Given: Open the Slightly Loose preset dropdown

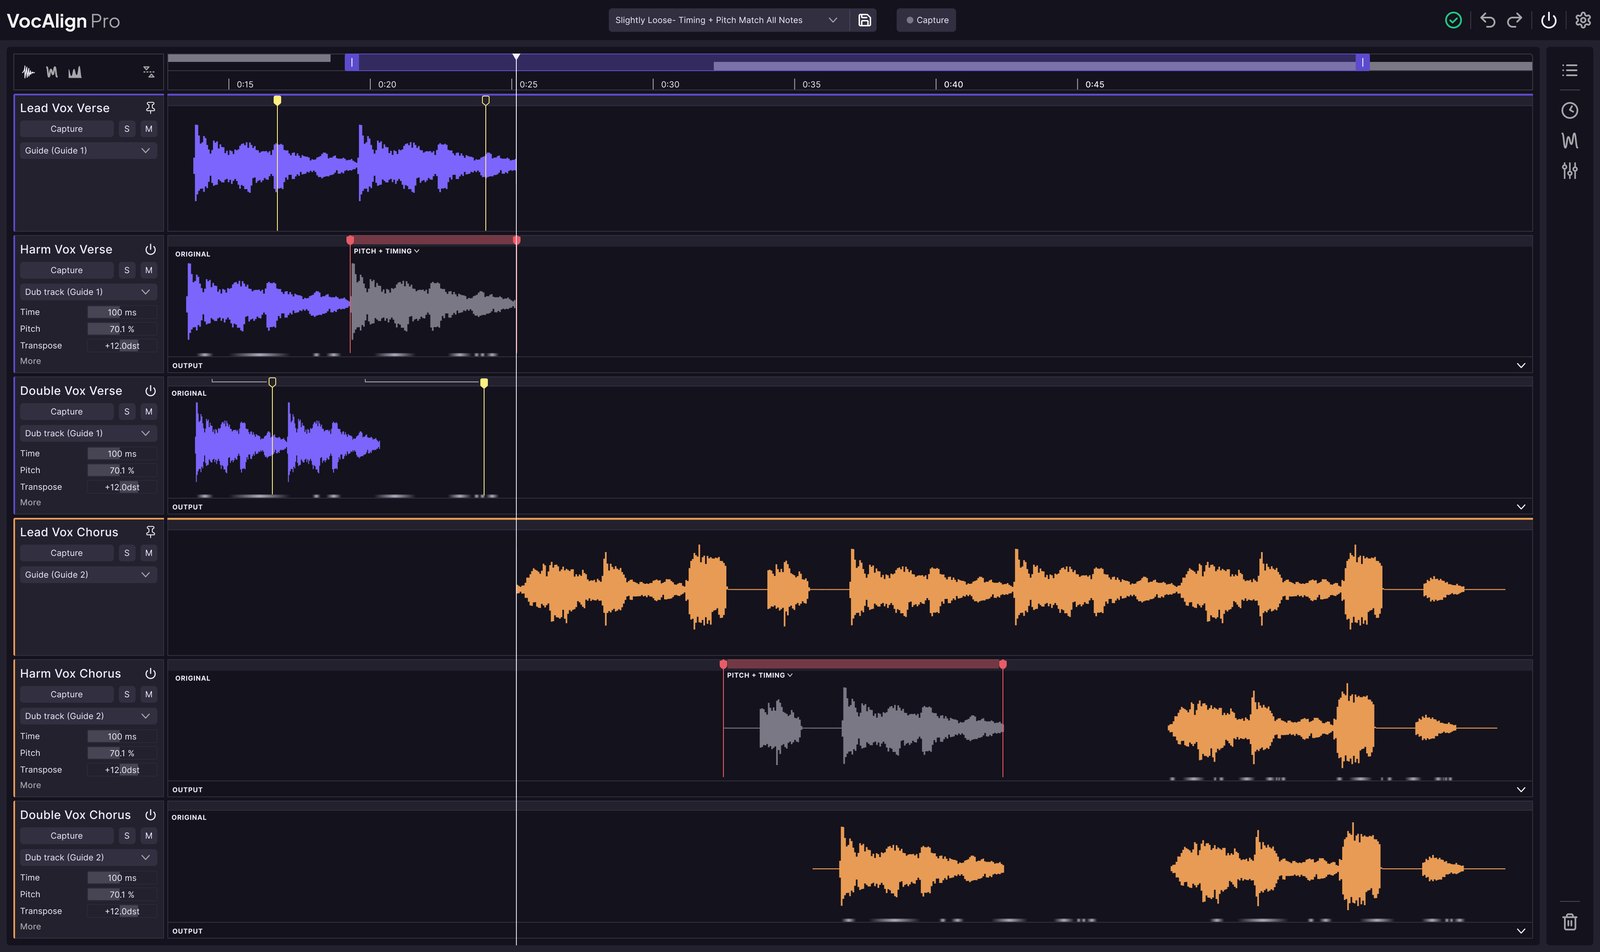Looking at the screenshot, I should point(728,20).
